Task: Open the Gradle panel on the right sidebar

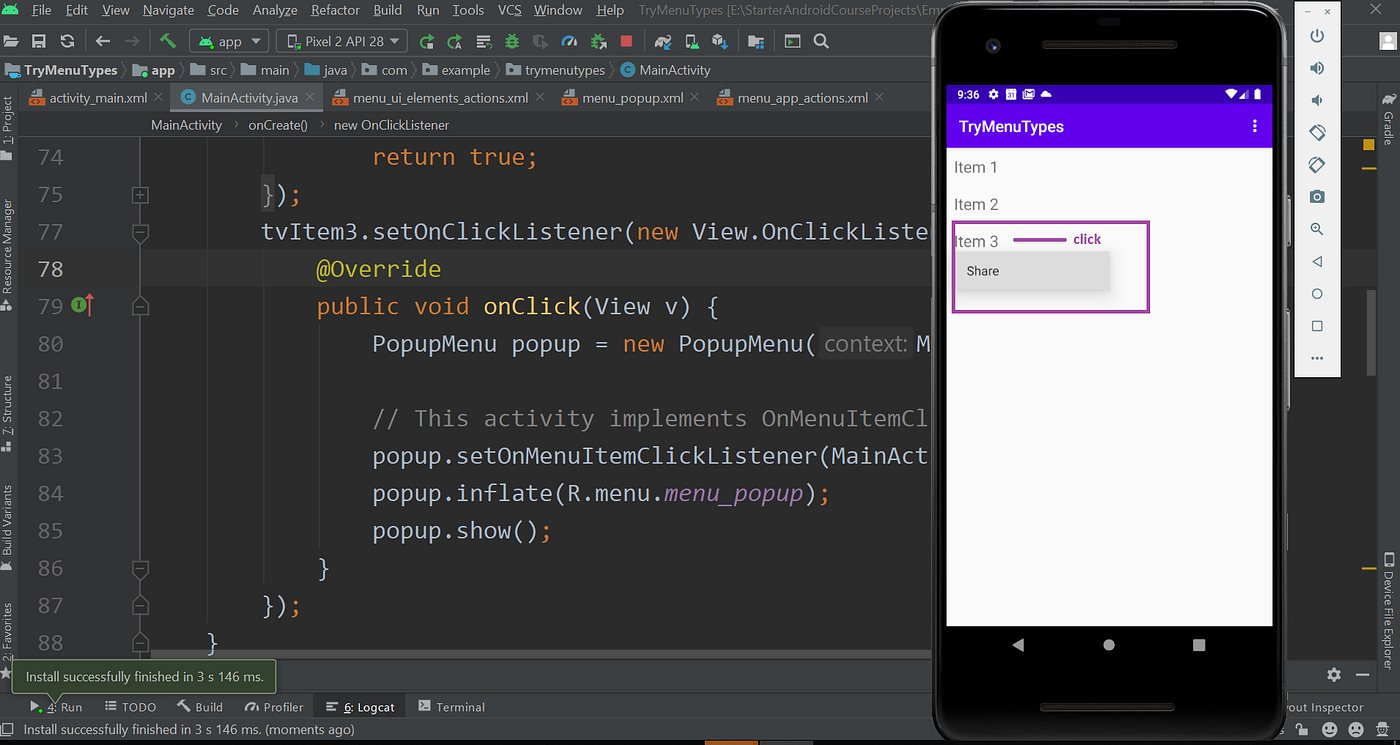Action: (x=1389, y=125)
